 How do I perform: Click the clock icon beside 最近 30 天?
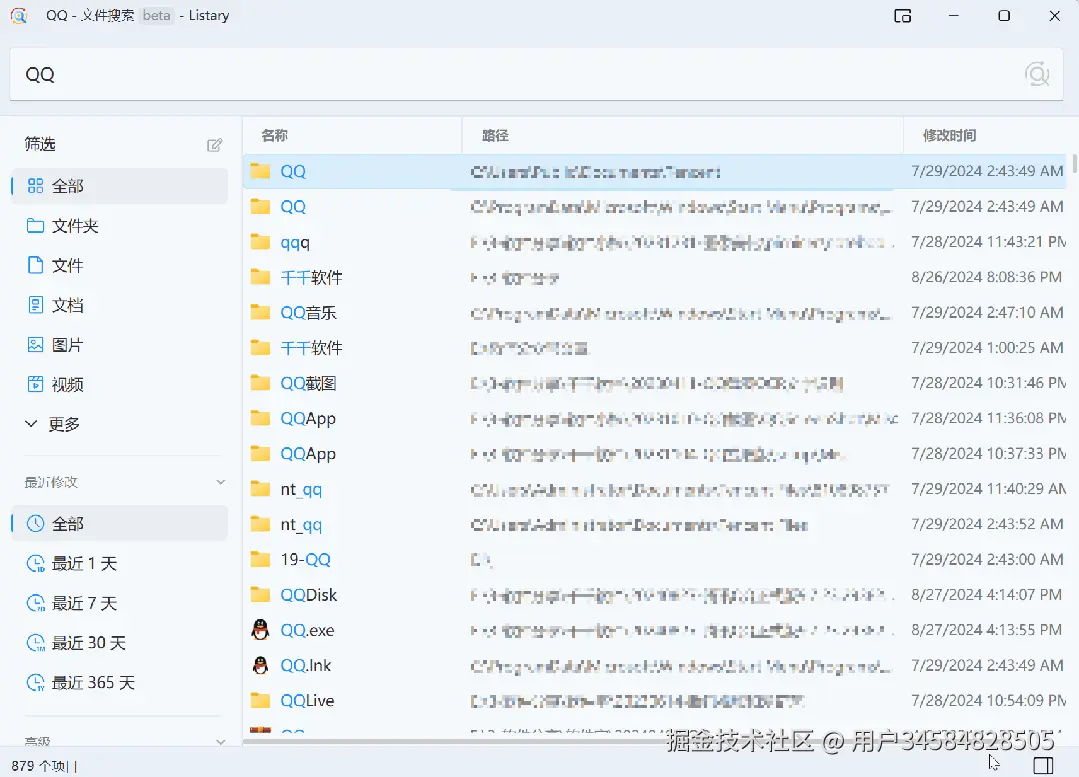pos(35,643)
